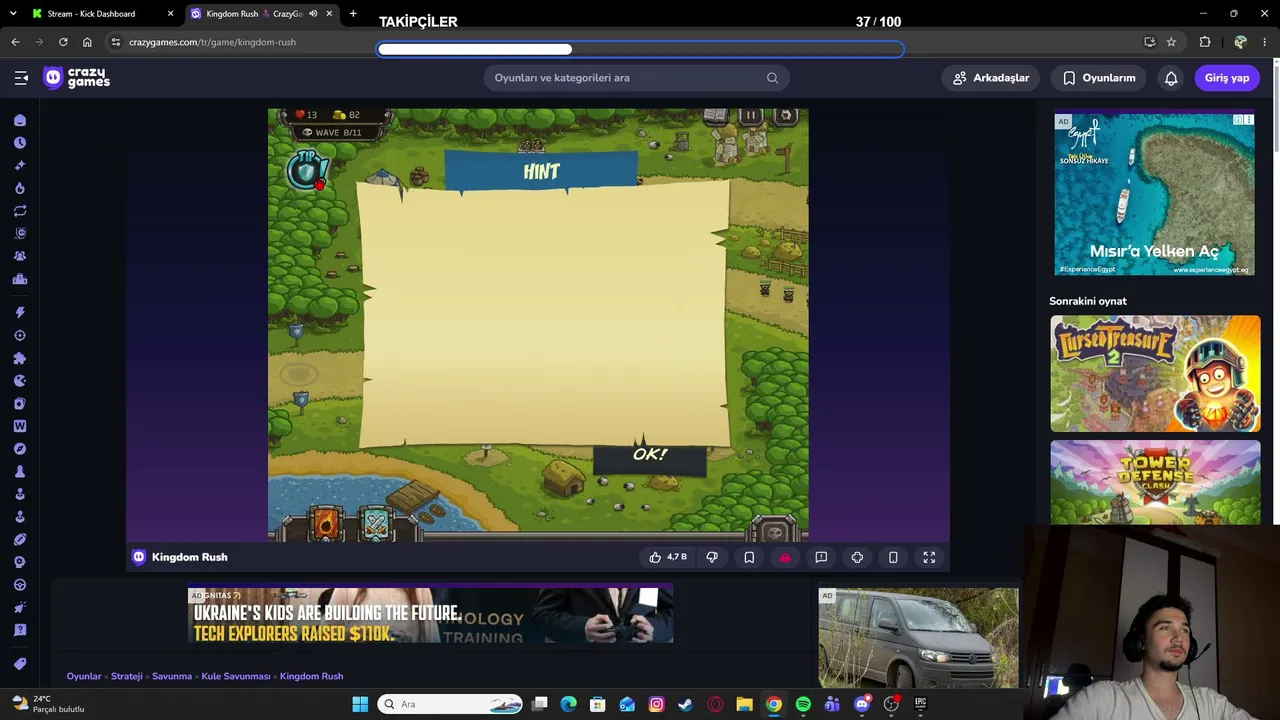The image size is (1280, 720).
Task: Open the in-game encyclopedia book
Action: click(x=715, y=116)
